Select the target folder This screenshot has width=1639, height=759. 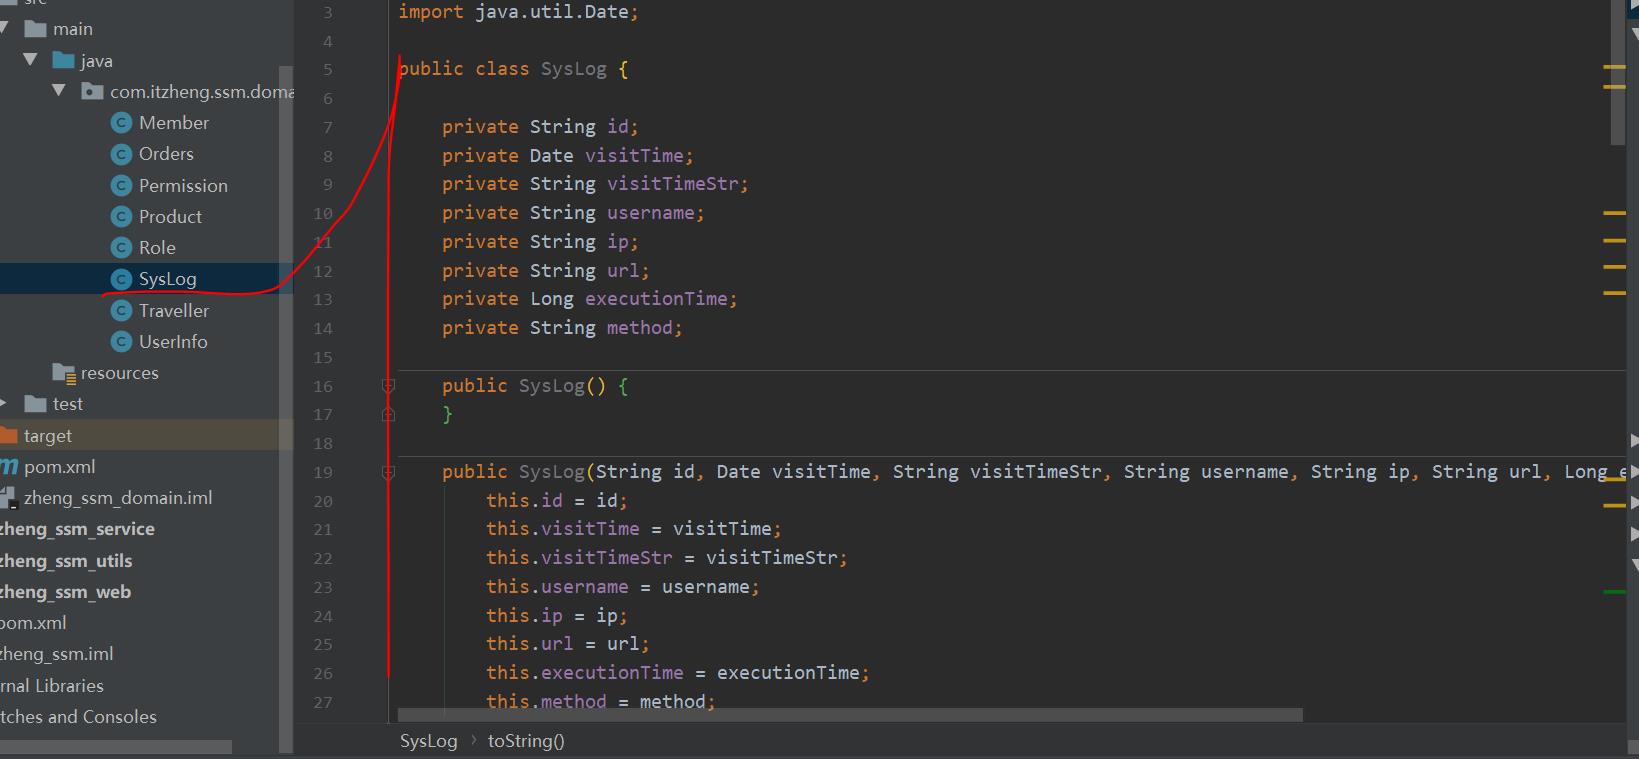(47, 436)
